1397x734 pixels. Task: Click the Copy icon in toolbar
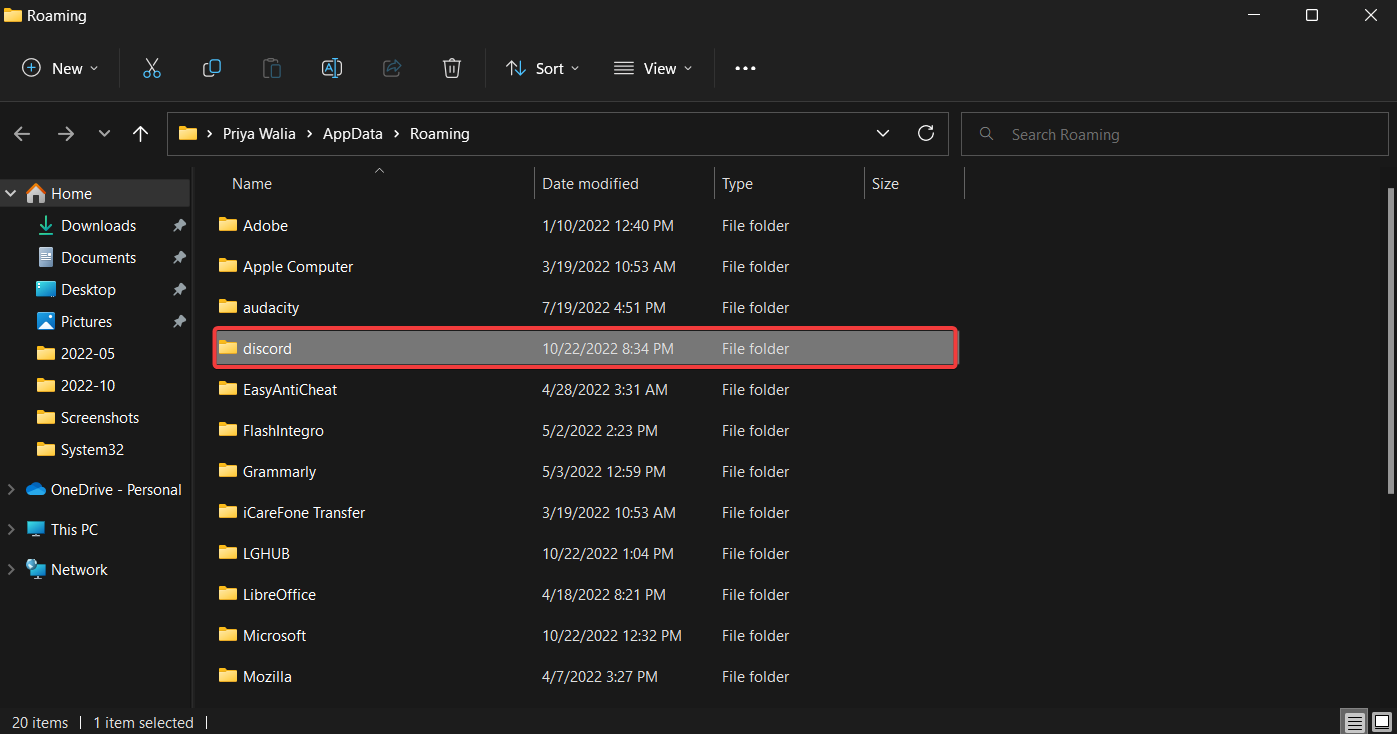tap(212, 68)
